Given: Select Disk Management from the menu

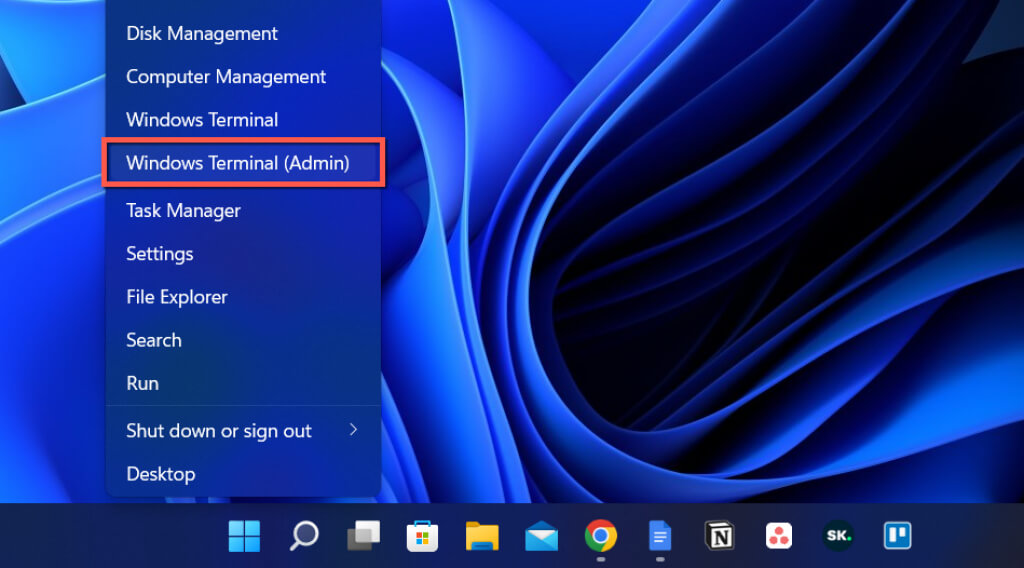Looking at the screenshot, I should 243,33.
